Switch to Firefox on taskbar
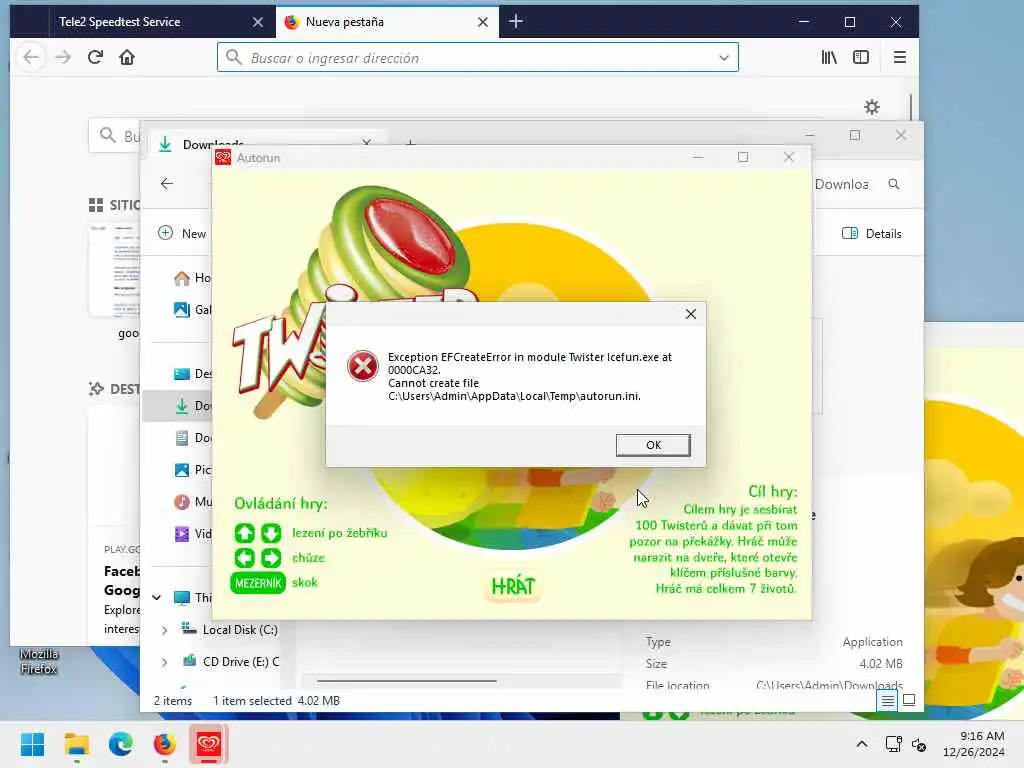The height and width of the screenshot is (768, 1024). [x=164, y=744]
